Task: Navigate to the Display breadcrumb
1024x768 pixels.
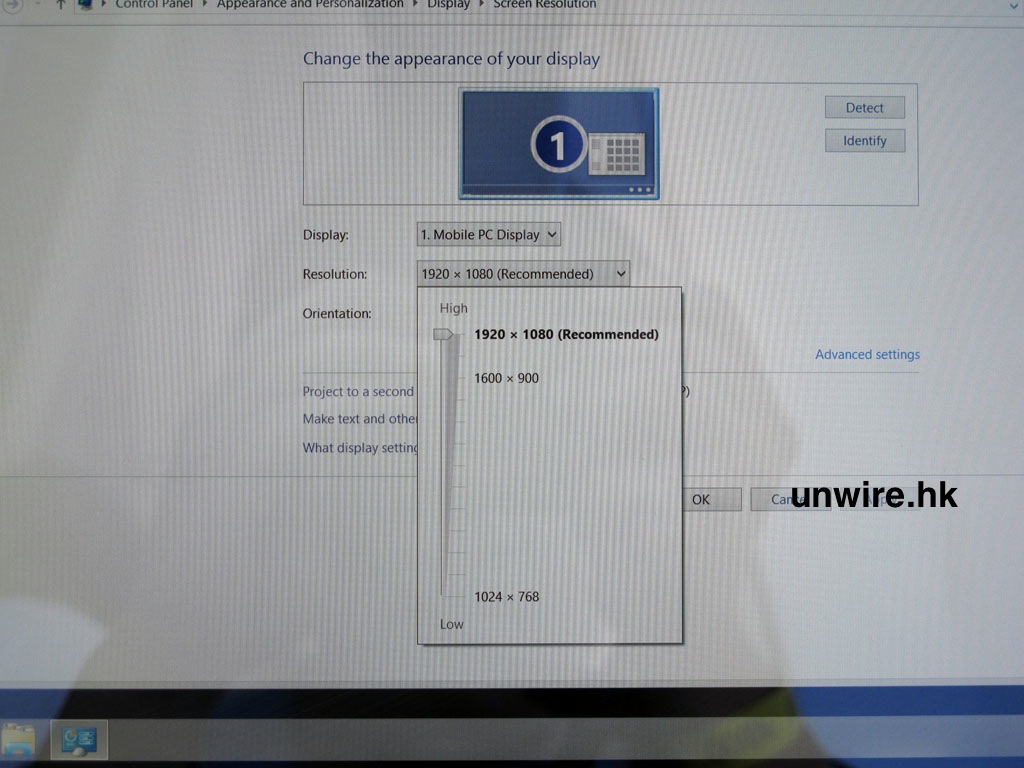Action: 448,4
